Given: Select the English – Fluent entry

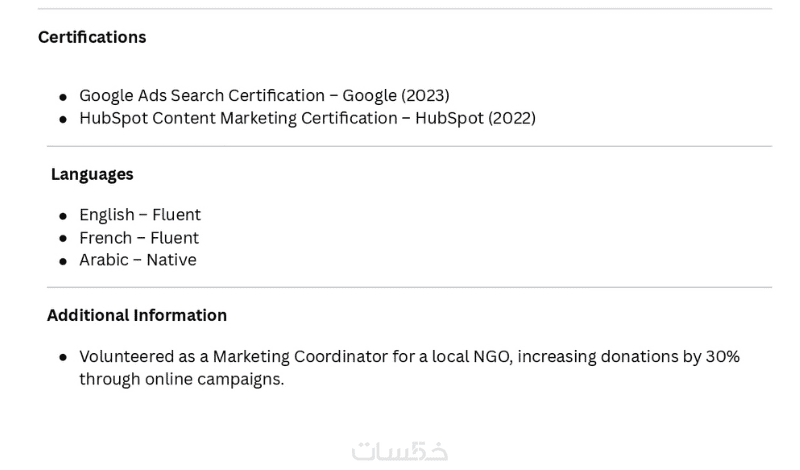Looking at the screenshot, I should click(140, 215).
